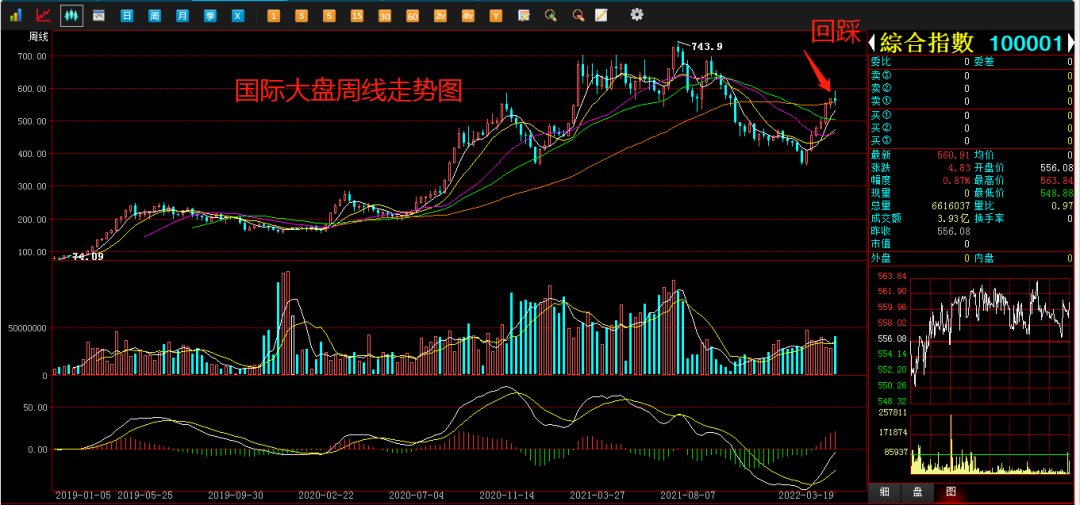Screen dimensions: 1080x505
Task: Click the turnover value 3.93亿
Action: click(x=952, y=218)
